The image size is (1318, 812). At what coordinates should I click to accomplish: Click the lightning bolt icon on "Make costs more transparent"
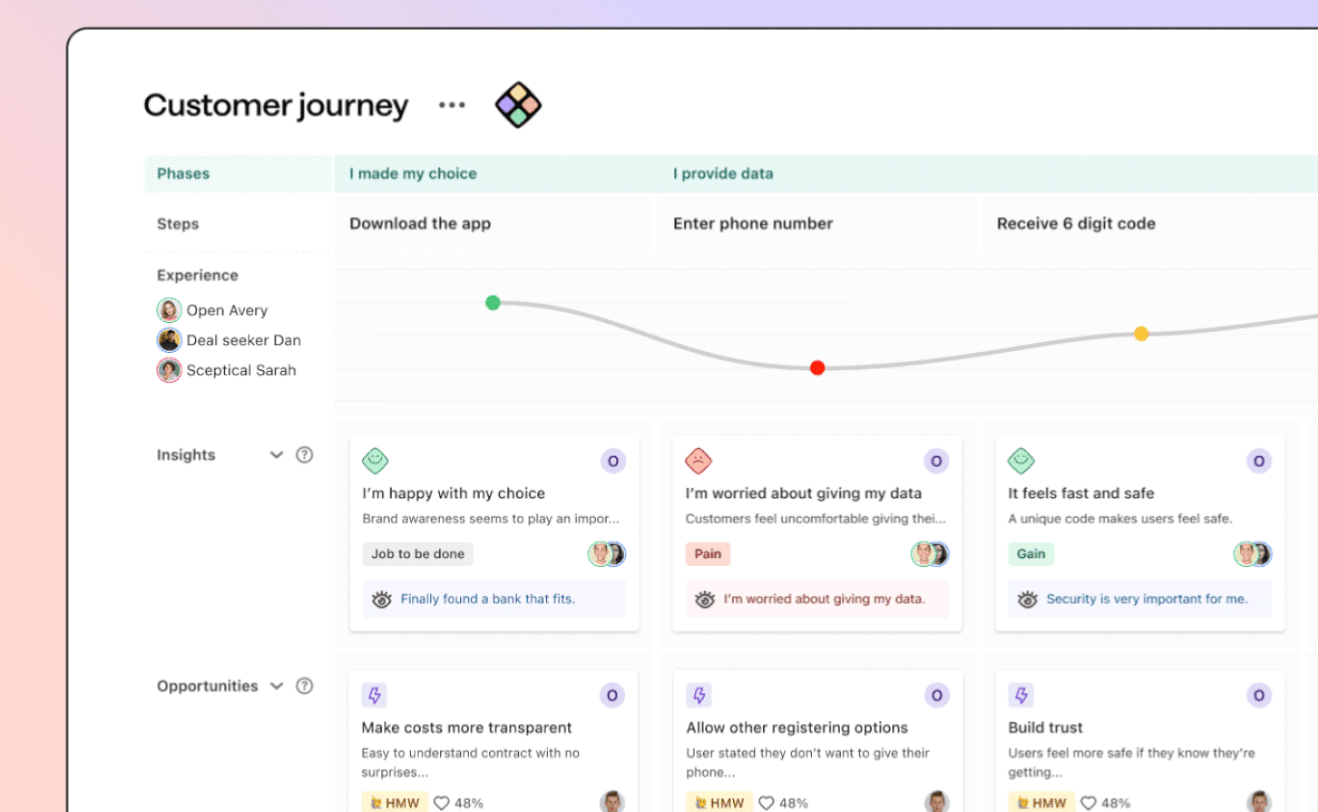(375, 694)
